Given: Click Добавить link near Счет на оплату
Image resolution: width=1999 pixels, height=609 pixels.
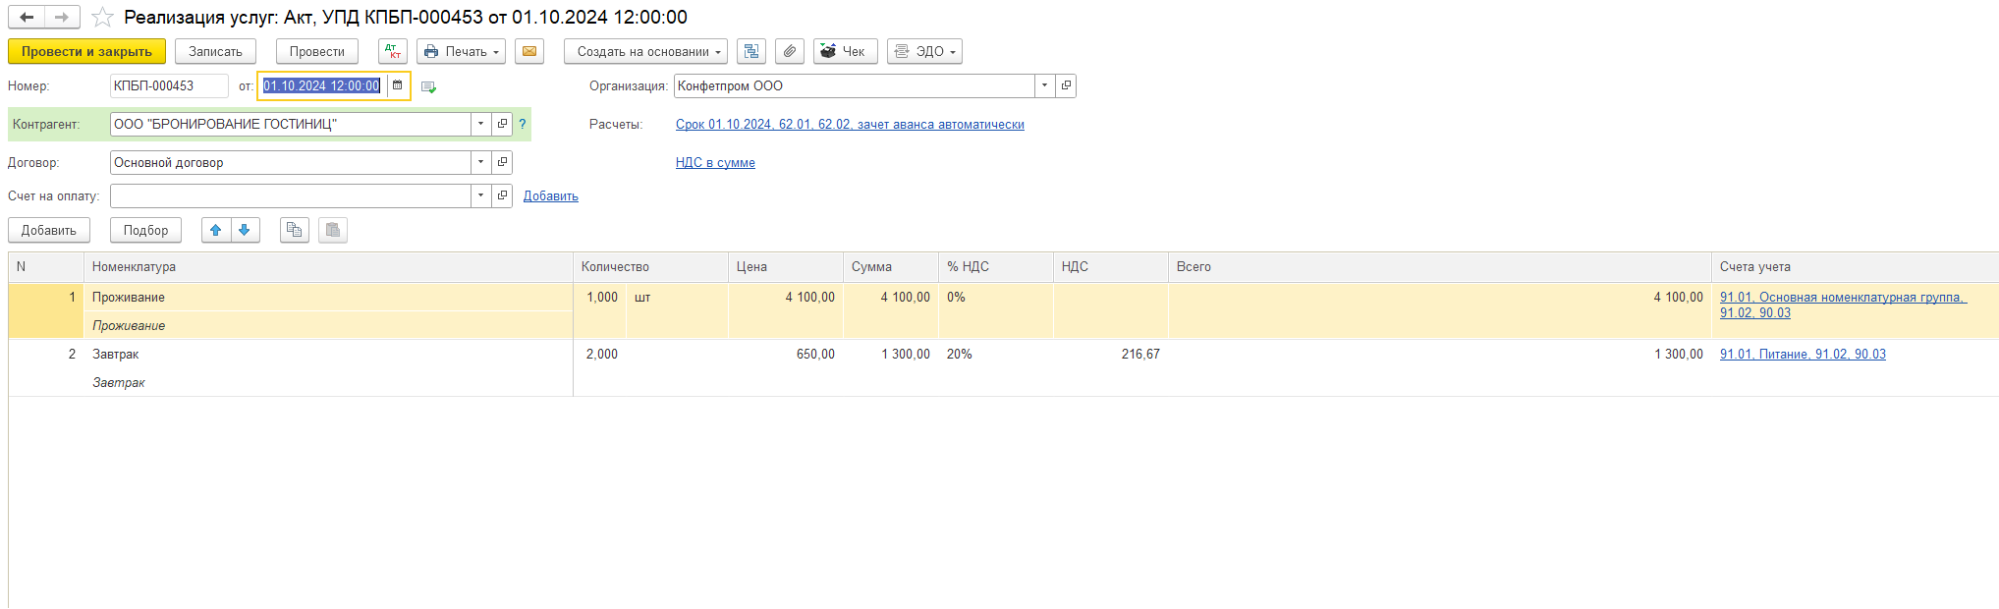Looking at the screenshot, I should 551,196.
